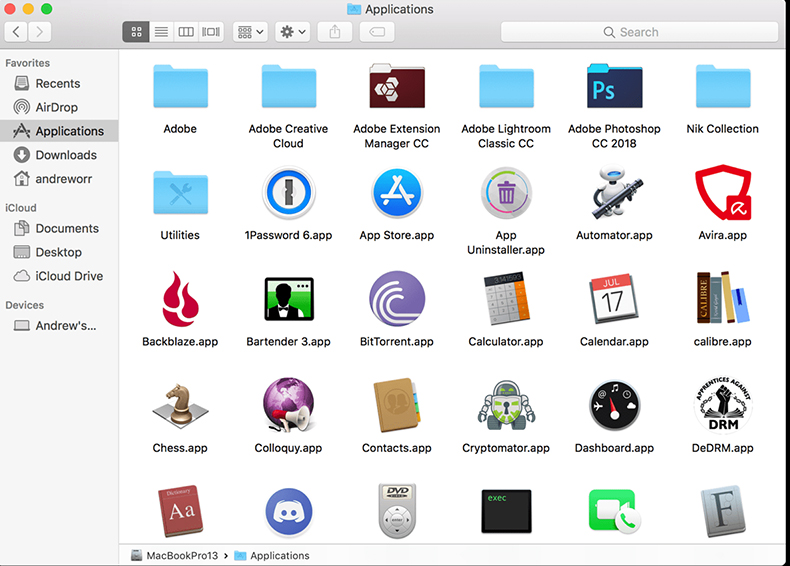Select the Avira.app shield icon
The width and height of the screenshot is (790, 566).
point(723,192)
